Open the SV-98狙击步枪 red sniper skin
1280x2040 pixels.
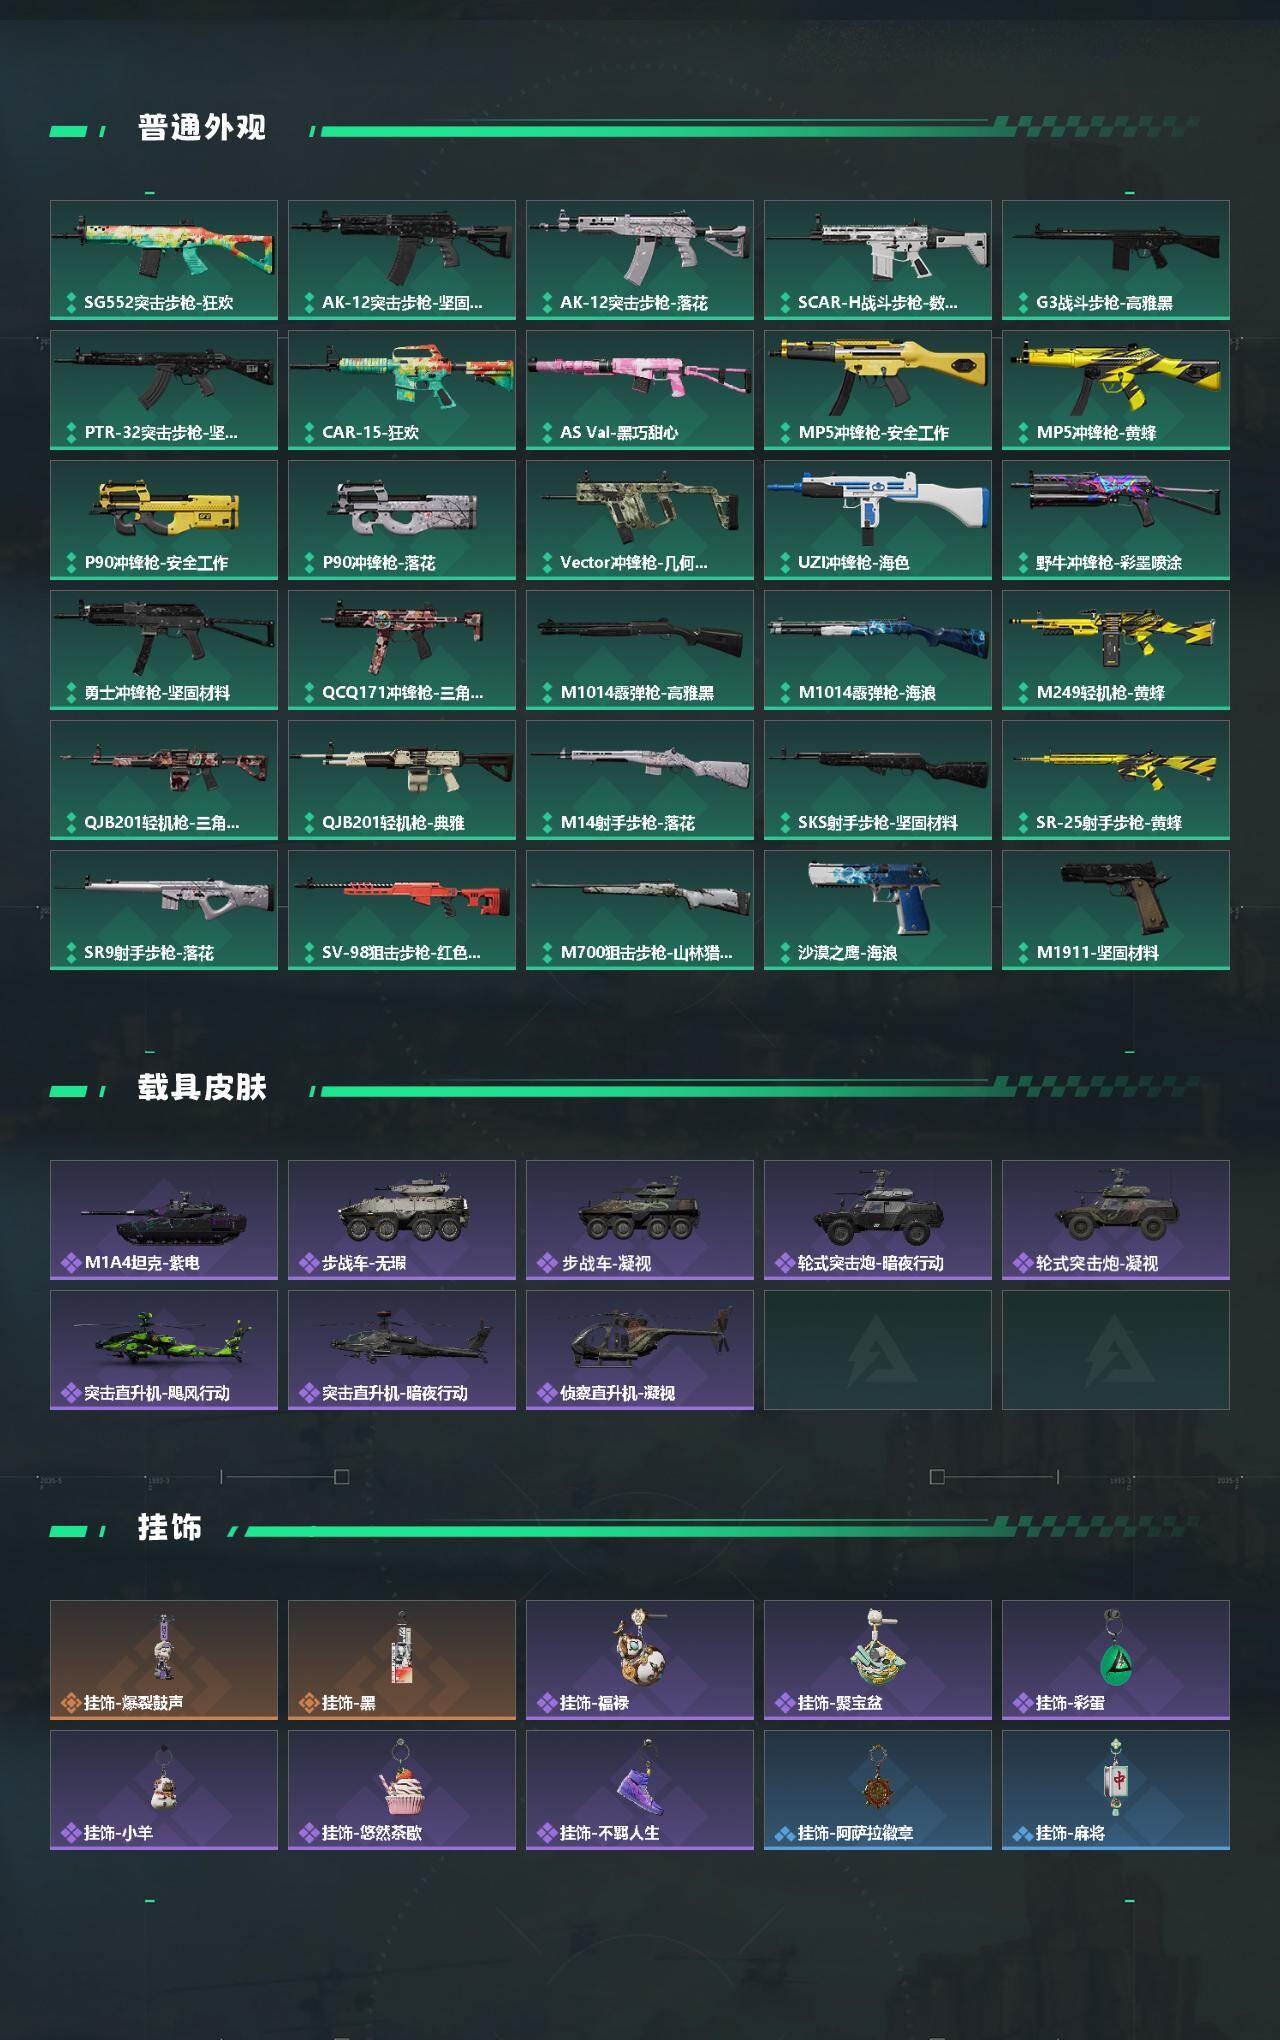(x=402, y=910)
